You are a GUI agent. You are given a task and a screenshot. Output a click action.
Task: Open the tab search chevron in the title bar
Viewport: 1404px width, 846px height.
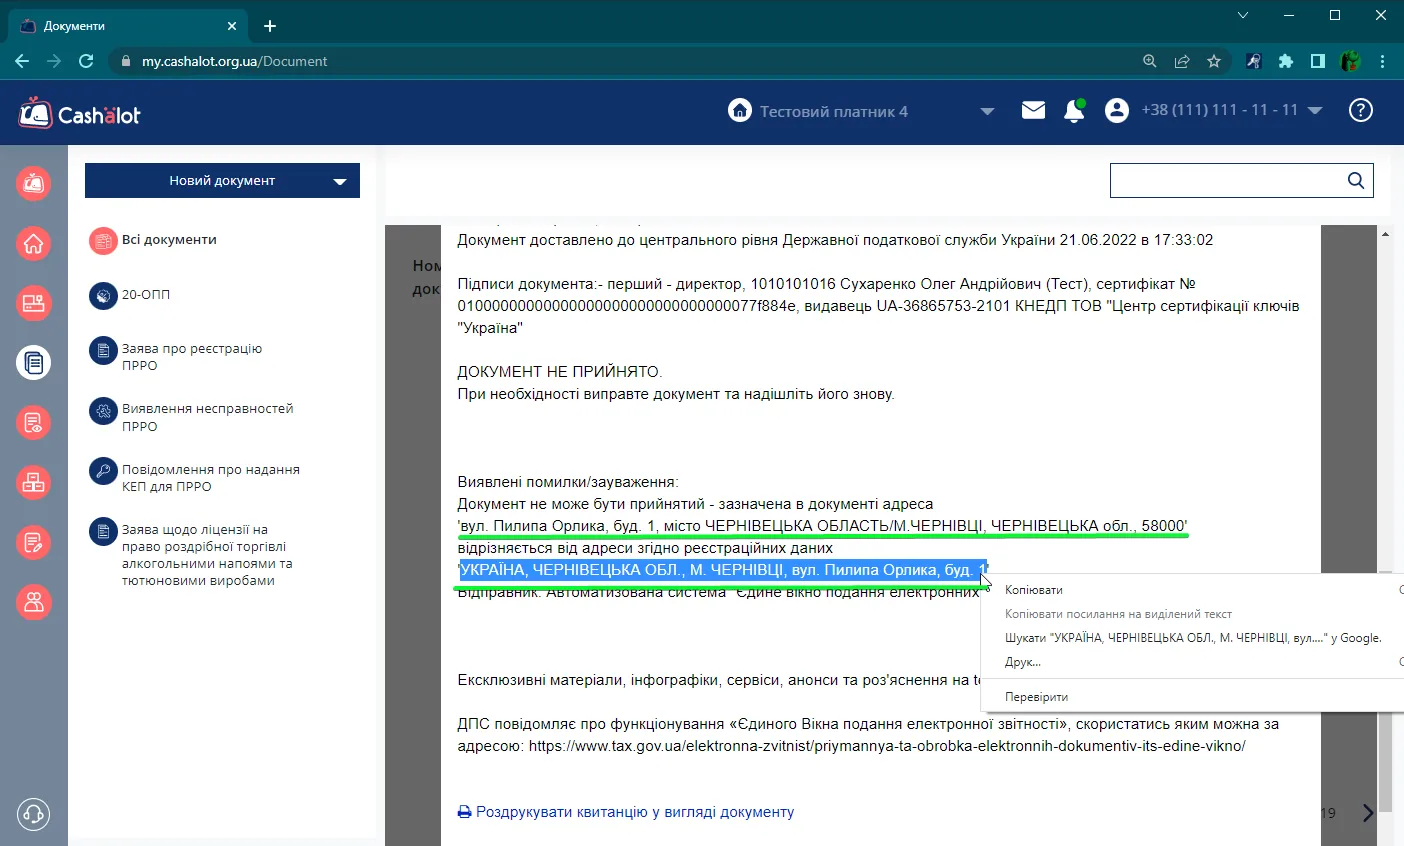coord(1243,15)
